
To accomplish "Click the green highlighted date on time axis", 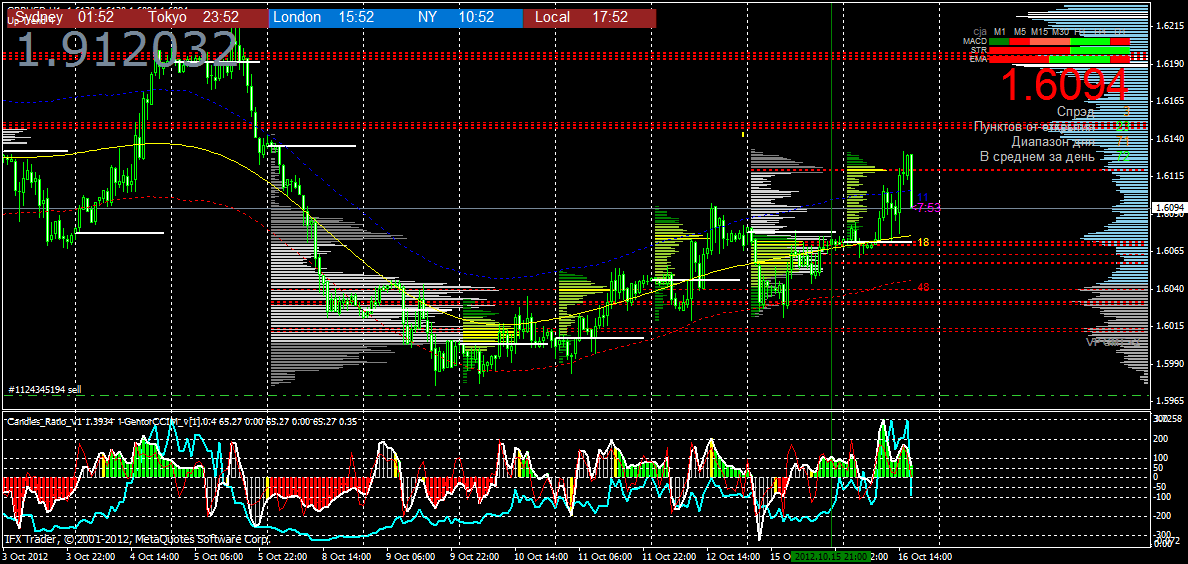I will tap(831, 556).
